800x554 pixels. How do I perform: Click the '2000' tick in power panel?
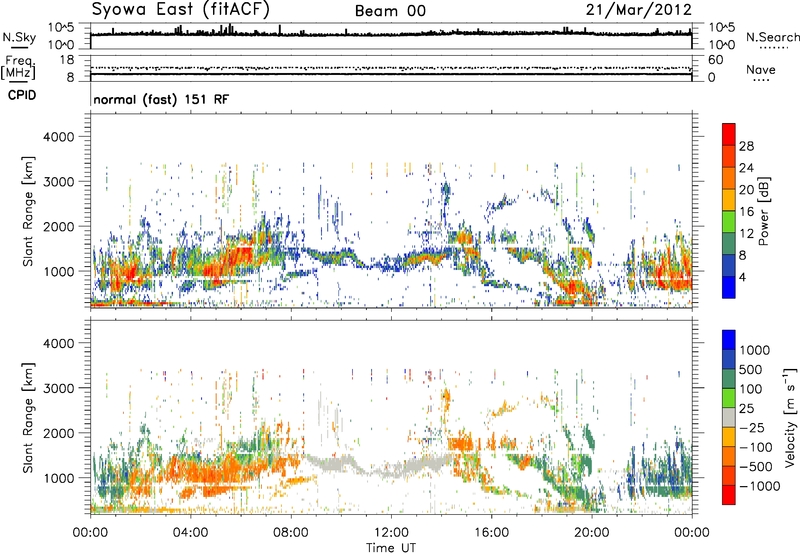pos(59,226)
